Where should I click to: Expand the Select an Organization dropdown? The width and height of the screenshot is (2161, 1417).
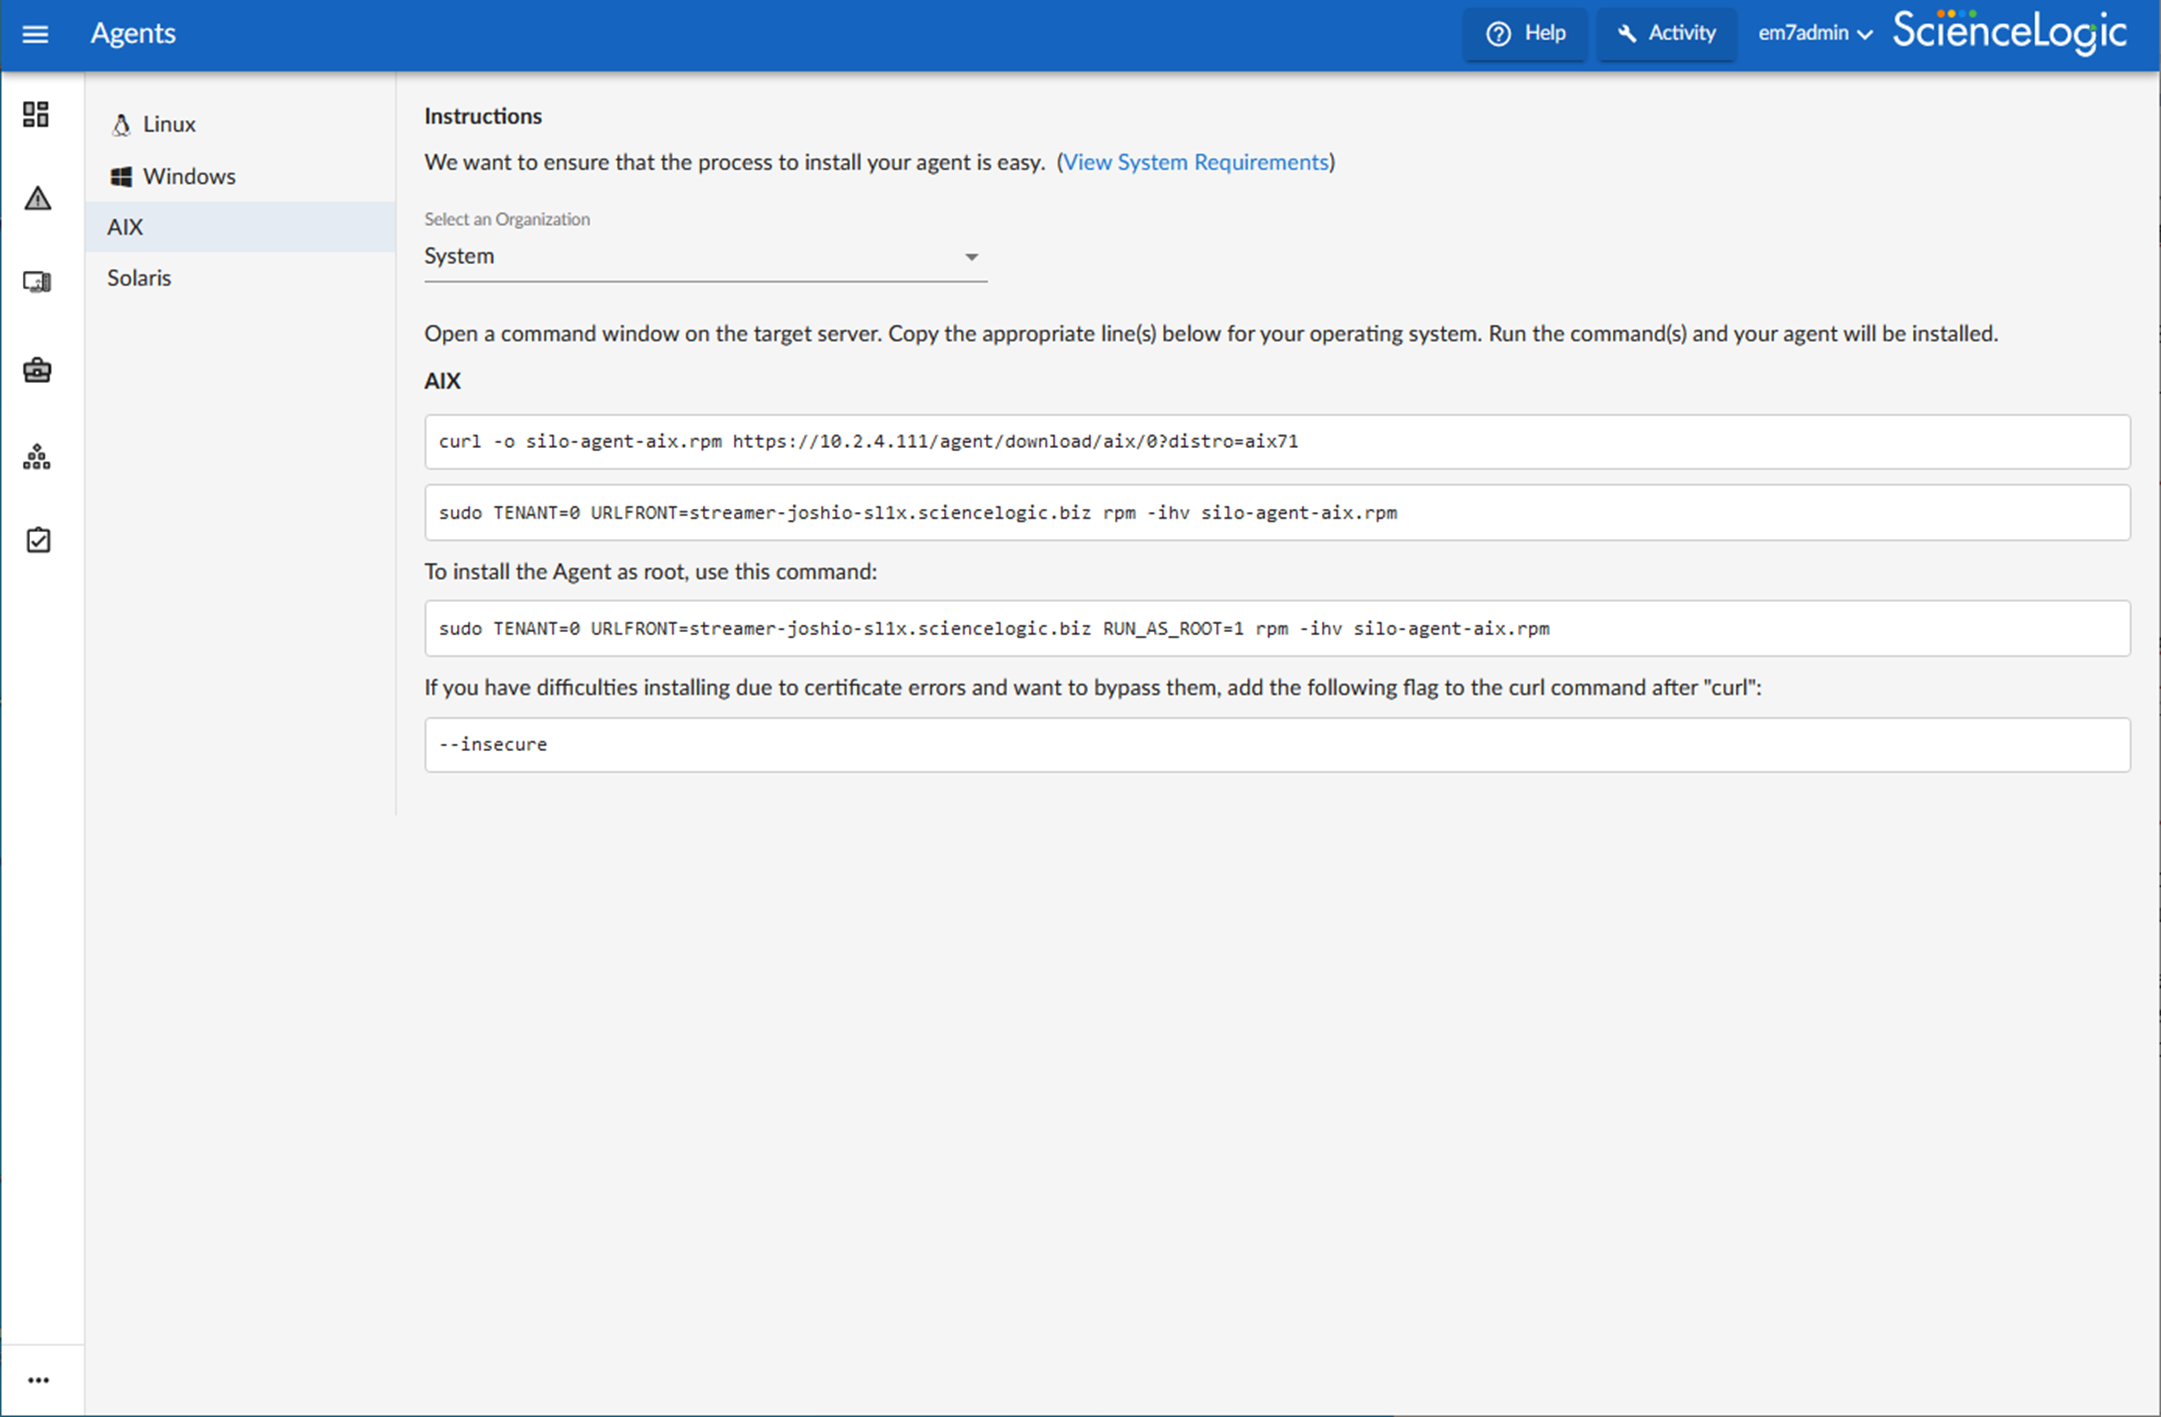pos(705,257)
